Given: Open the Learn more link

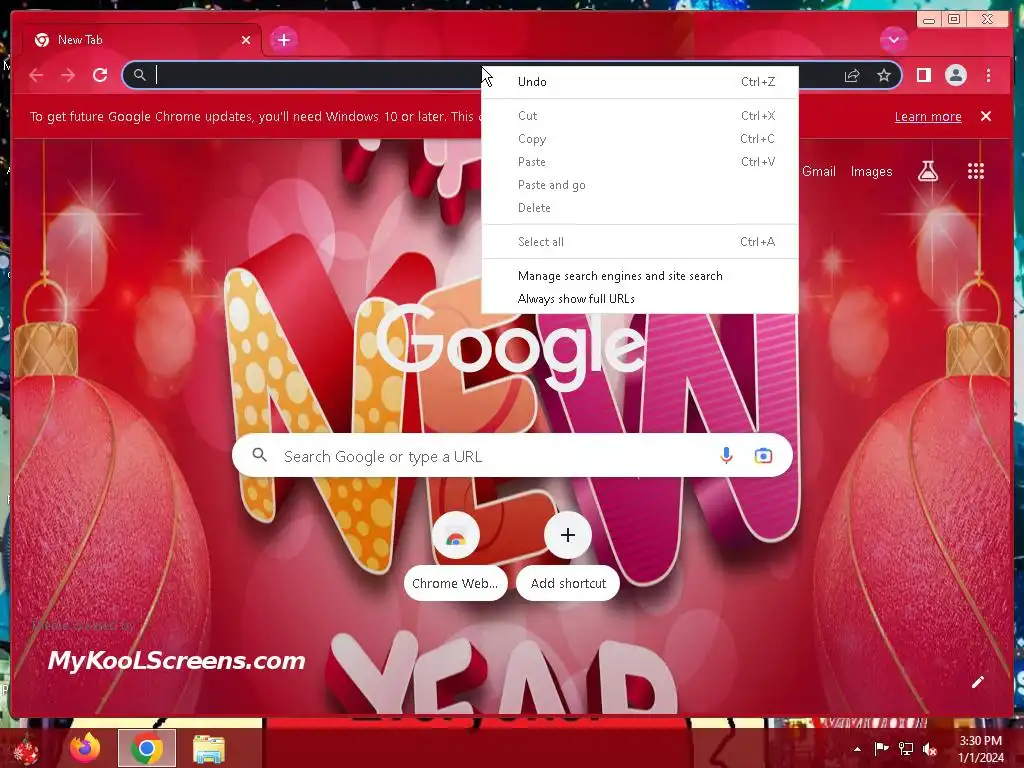Looking at the screenshot, I should click(x=928, y=116).
